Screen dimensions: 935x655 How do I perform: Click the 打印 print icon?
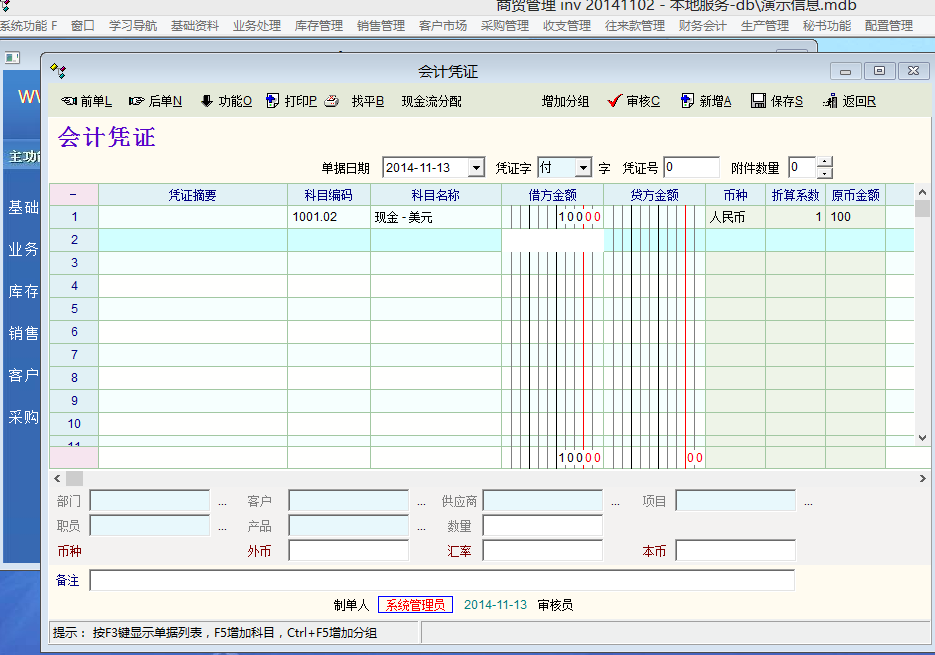[272, 101]
